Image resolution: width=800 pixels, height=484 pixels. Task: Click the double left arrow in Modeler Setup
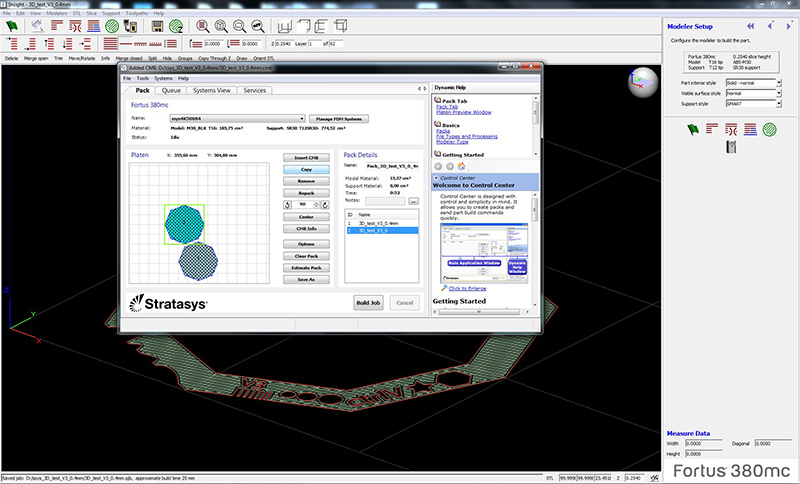tap(750, 26)
